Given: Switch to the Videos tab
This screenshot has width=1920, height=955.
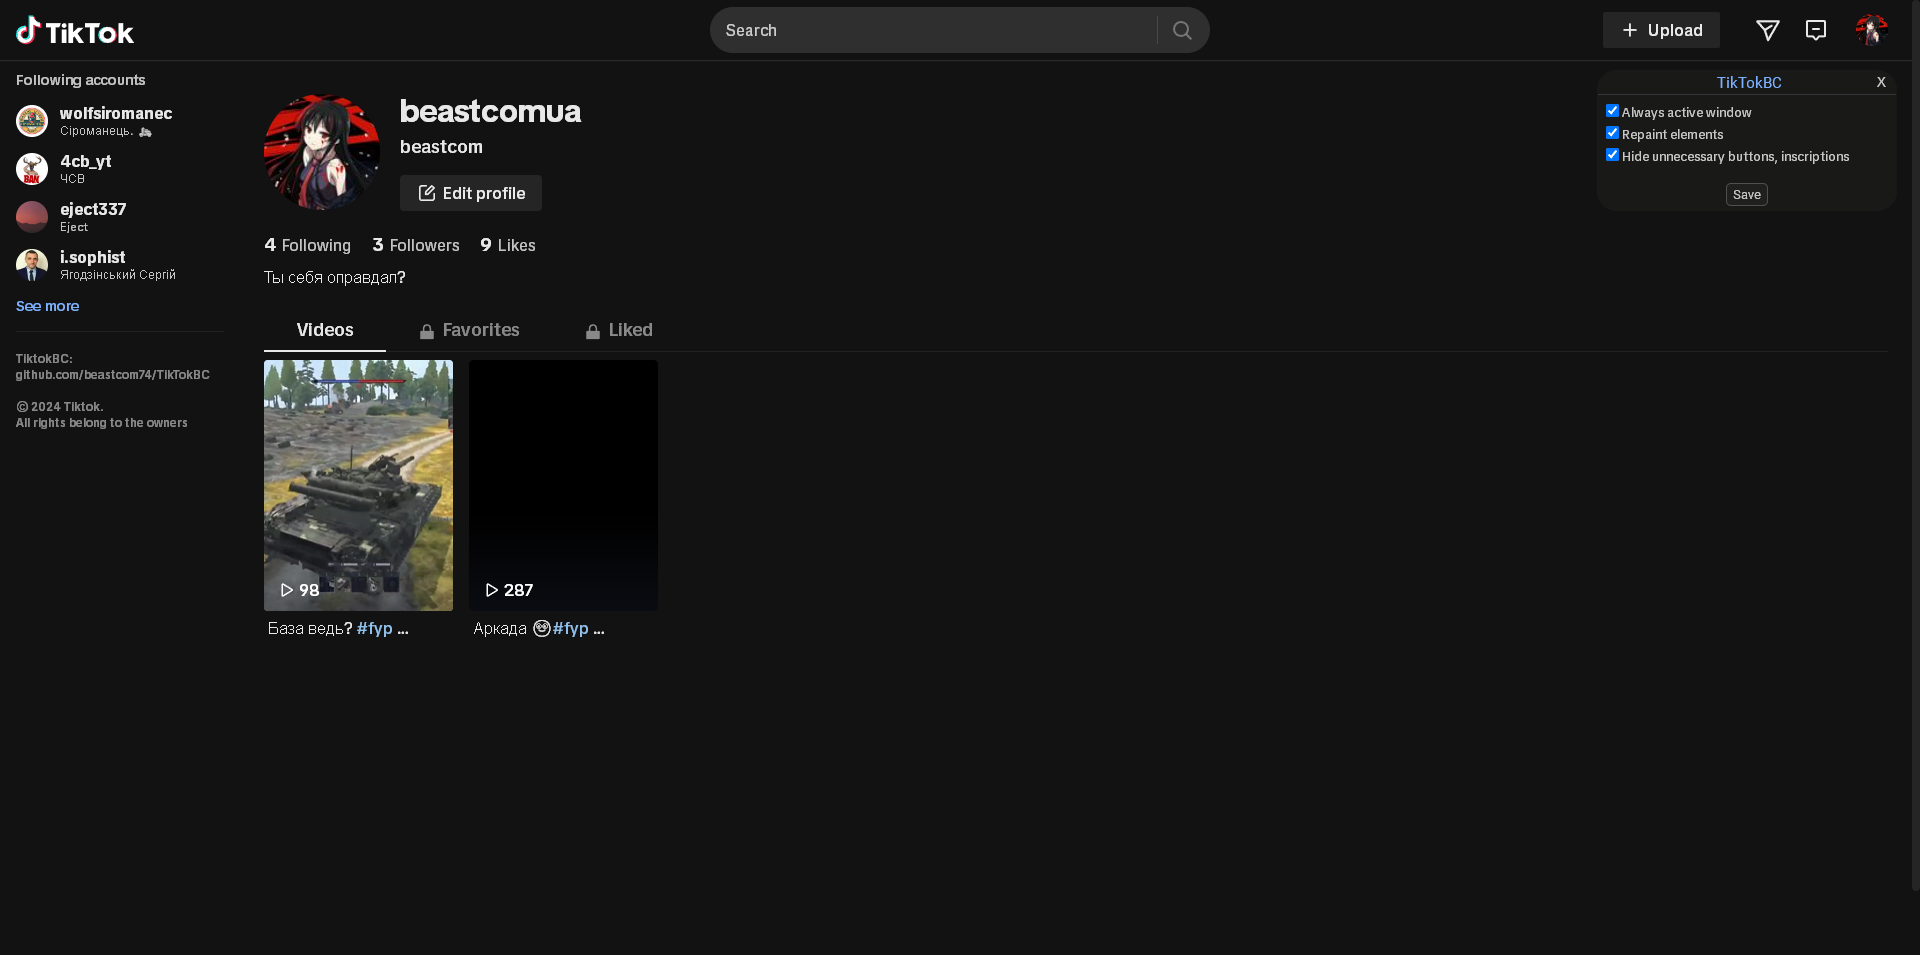Looking at the screenshot, I should [x=325, y=330].
